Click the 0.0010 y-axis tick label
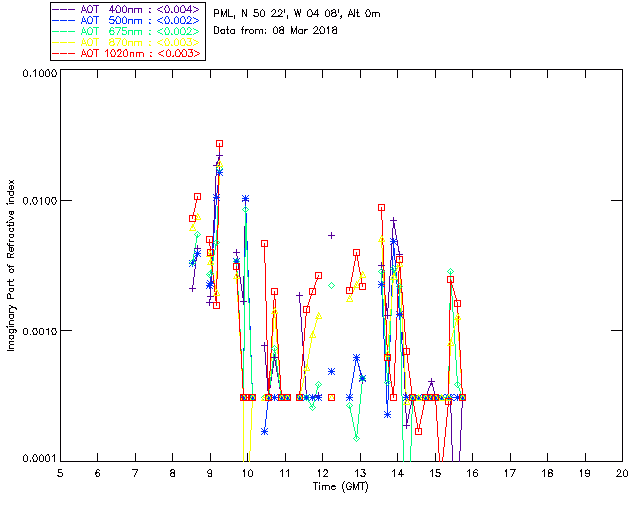Viewport: 640px width, 512px height. pos(38,331)
